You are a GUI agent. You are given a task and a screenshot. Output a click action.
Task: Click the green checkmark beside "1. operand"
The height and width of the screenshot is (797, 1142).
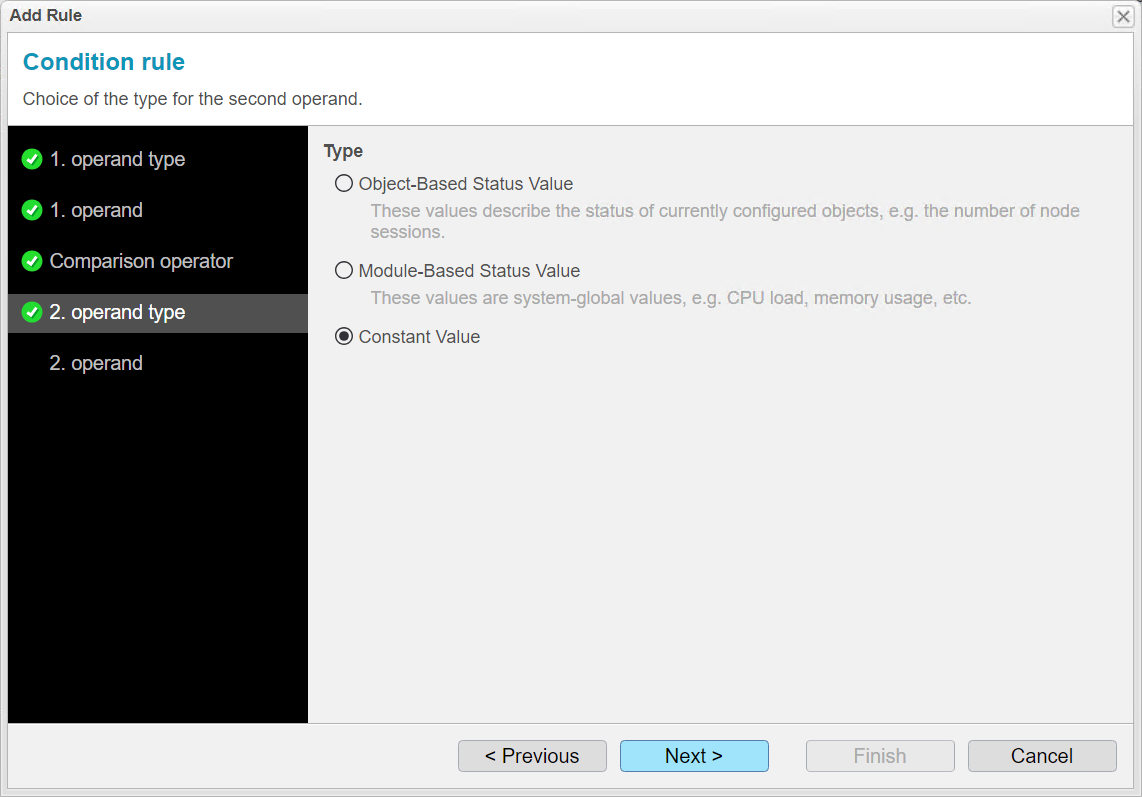click(31, 210)
